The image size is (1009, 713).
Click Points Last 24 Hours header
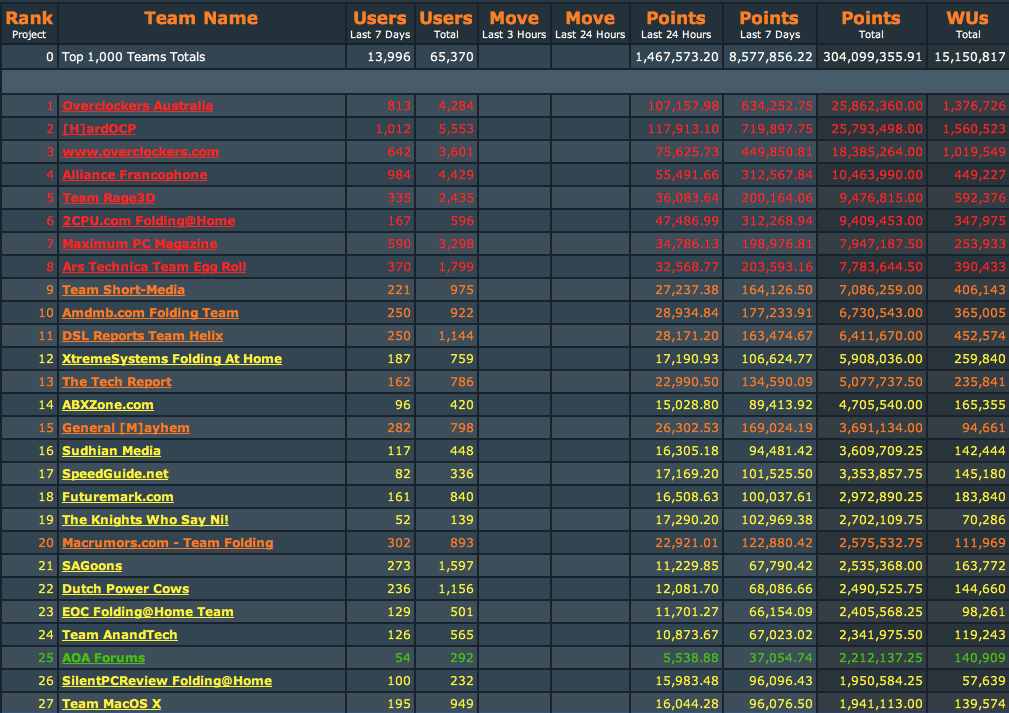tap(676, 24)
